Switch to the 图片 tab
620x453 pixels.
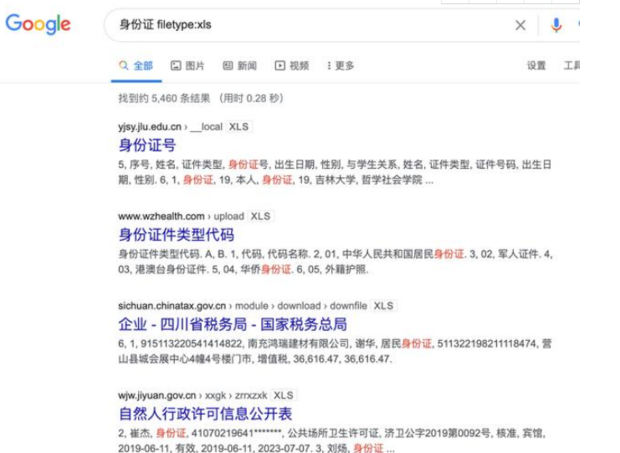(187, 66)
